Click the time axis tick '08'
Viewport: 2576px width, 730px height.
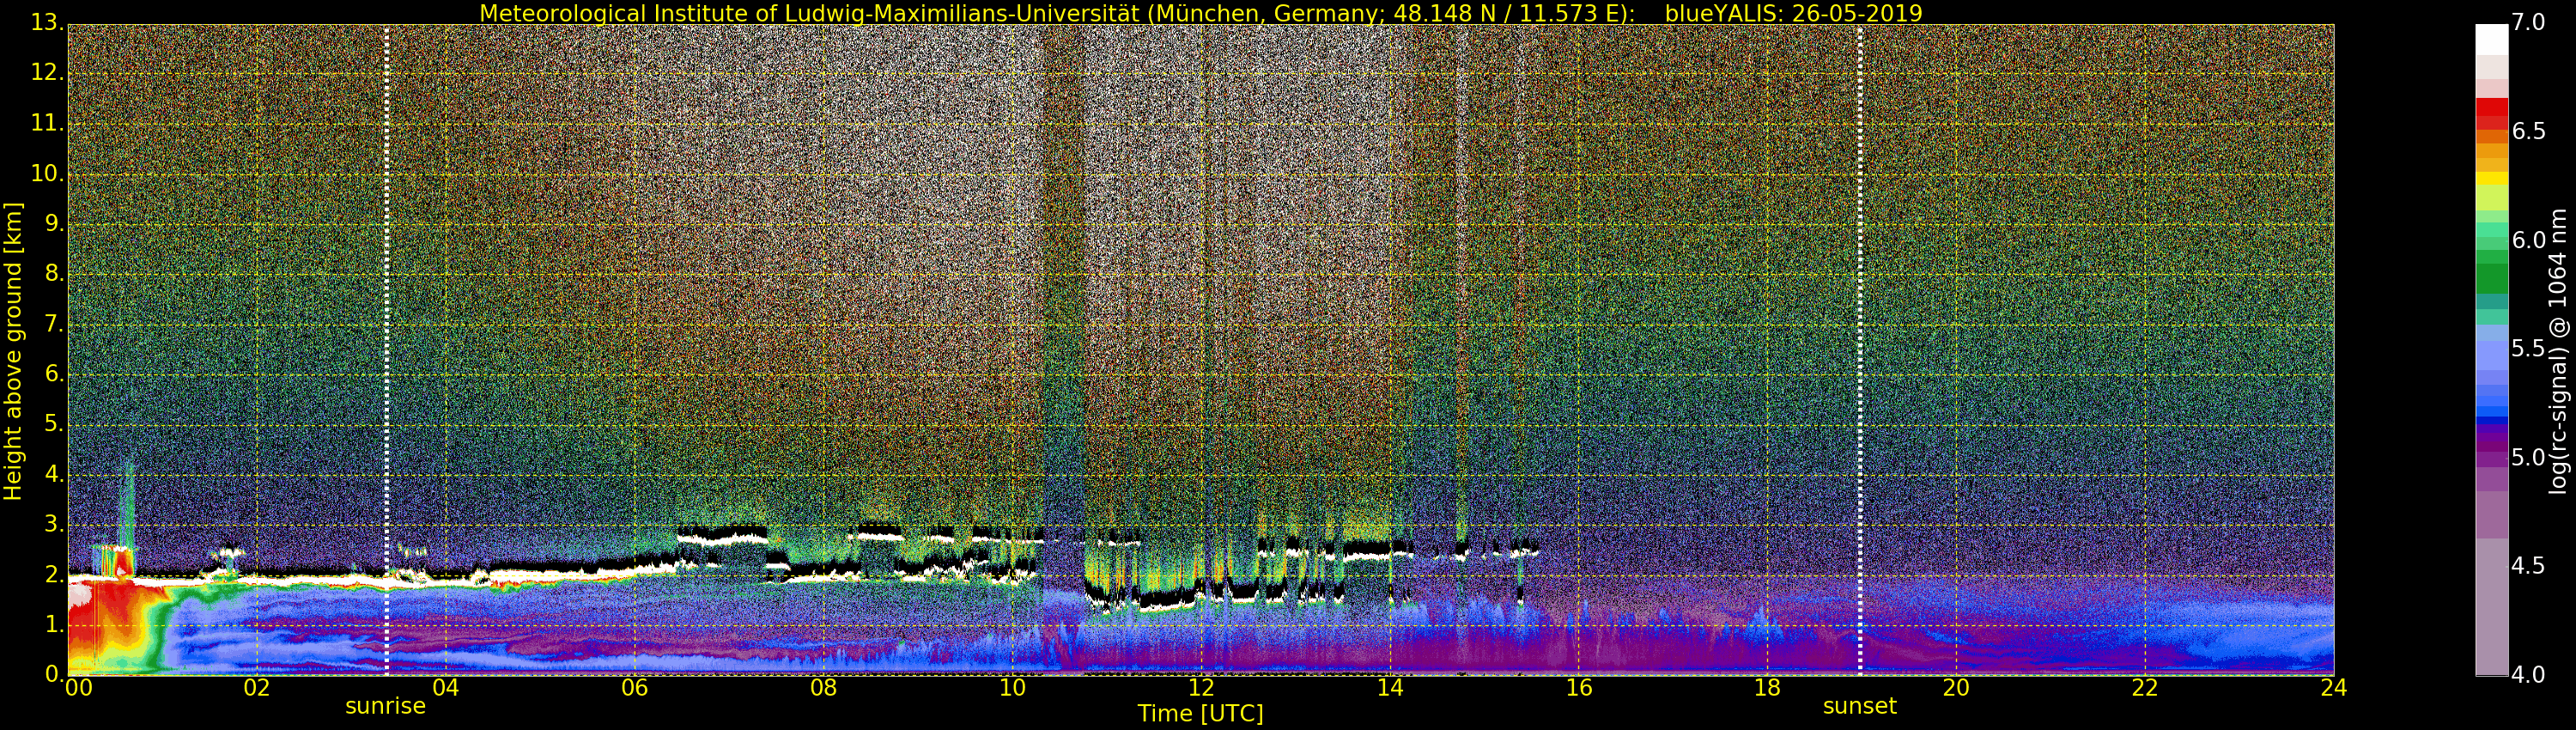coord(823,688)
